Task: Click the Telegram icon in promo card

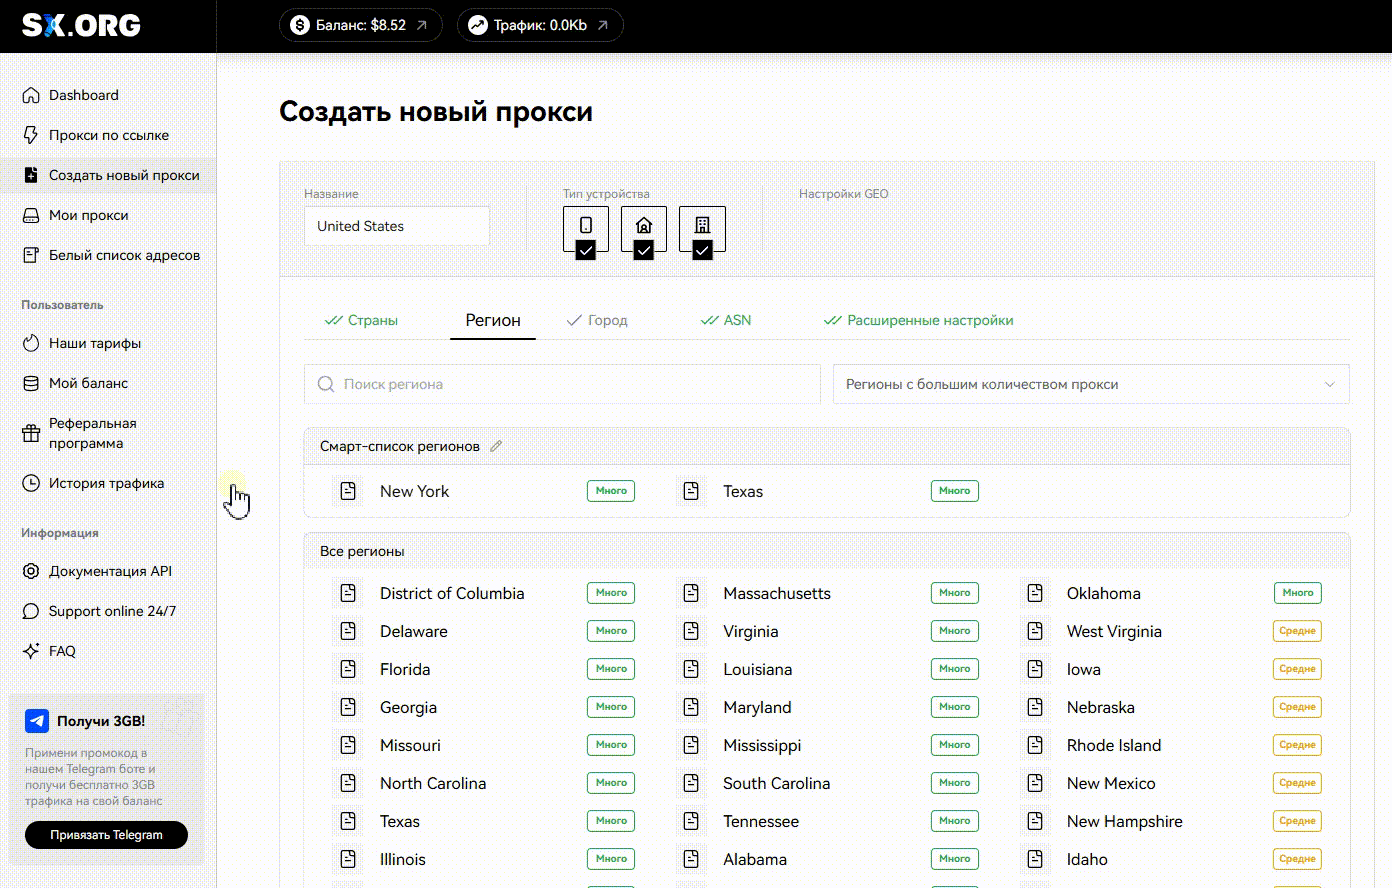Action: coord(37,721)
